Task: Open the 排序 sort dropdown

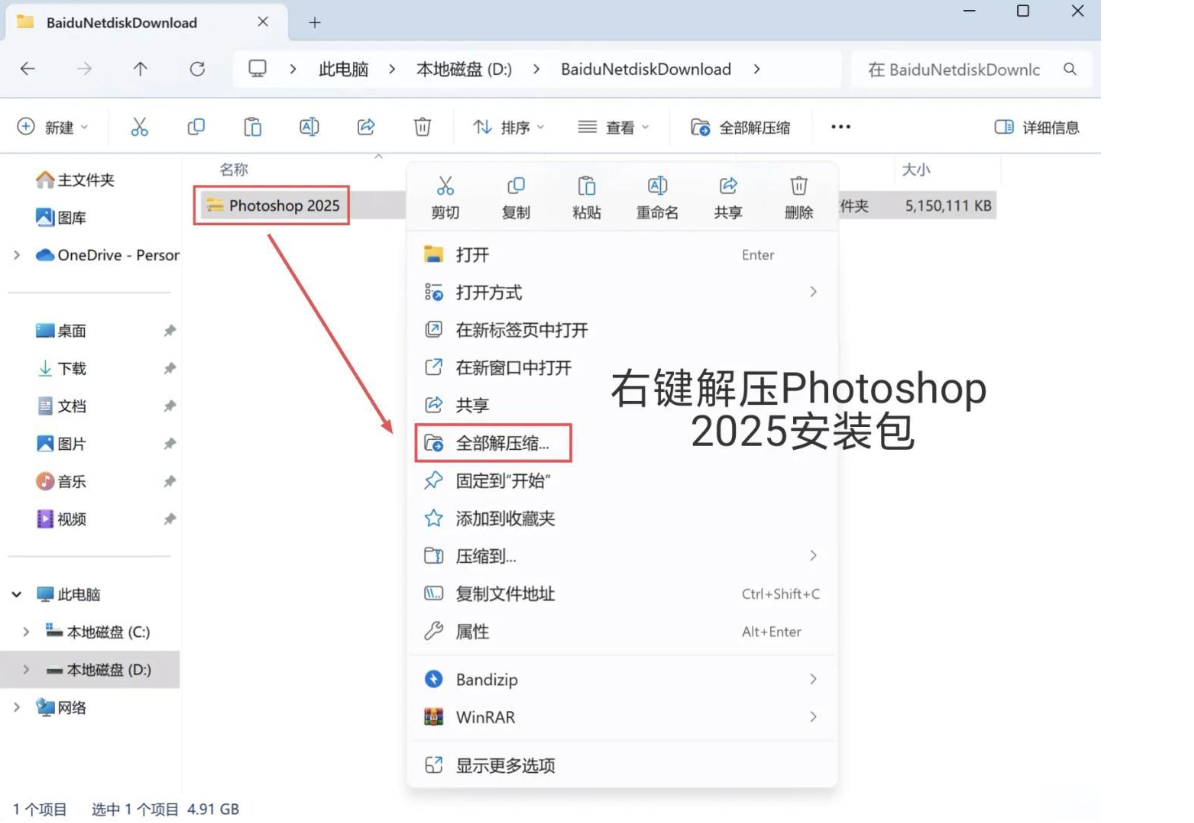Action: [508, 127]
